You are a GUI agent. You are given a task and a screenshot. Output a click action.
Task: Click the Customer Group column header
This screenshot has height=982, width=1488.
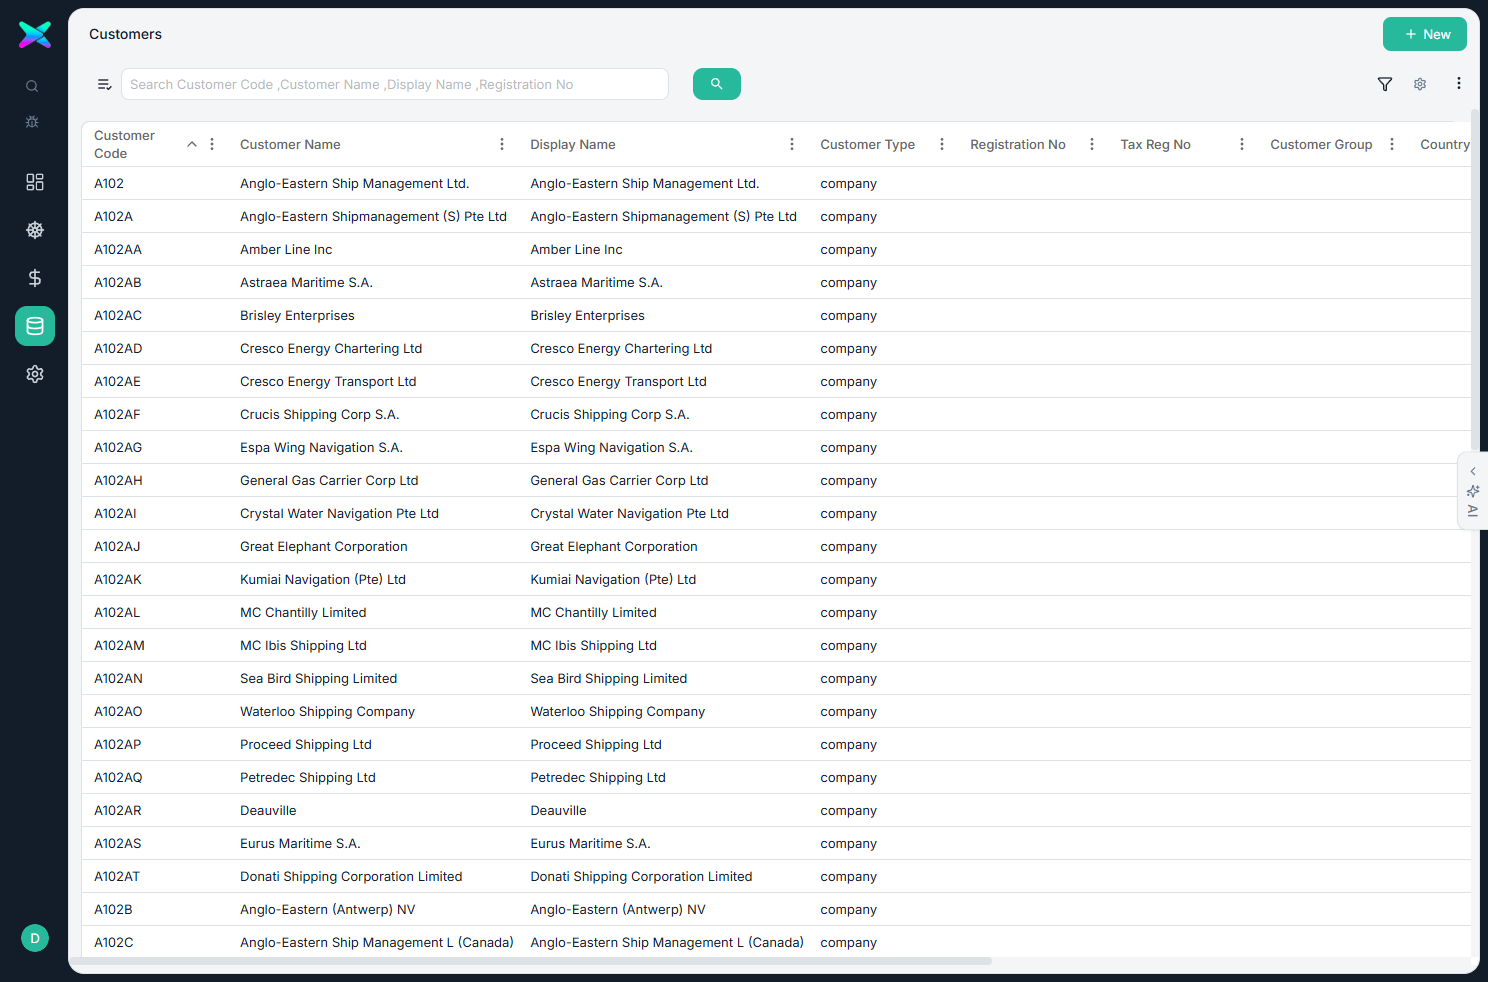pos(1321,144)
